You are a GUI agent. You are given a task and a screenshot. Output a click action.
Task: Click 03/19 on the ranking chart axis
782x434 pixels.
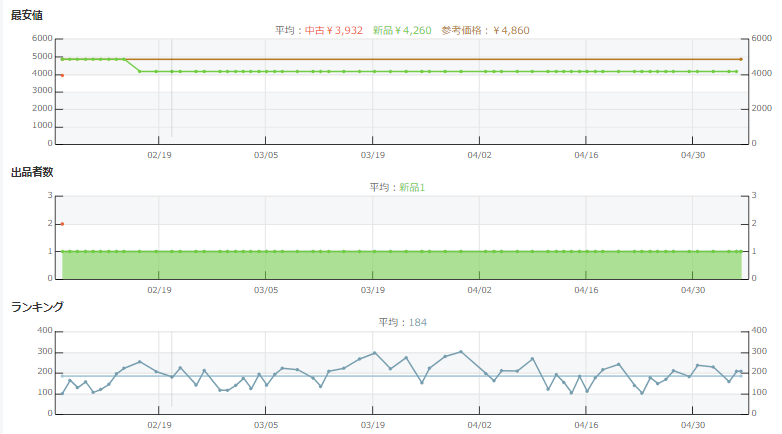pos(373,425)
